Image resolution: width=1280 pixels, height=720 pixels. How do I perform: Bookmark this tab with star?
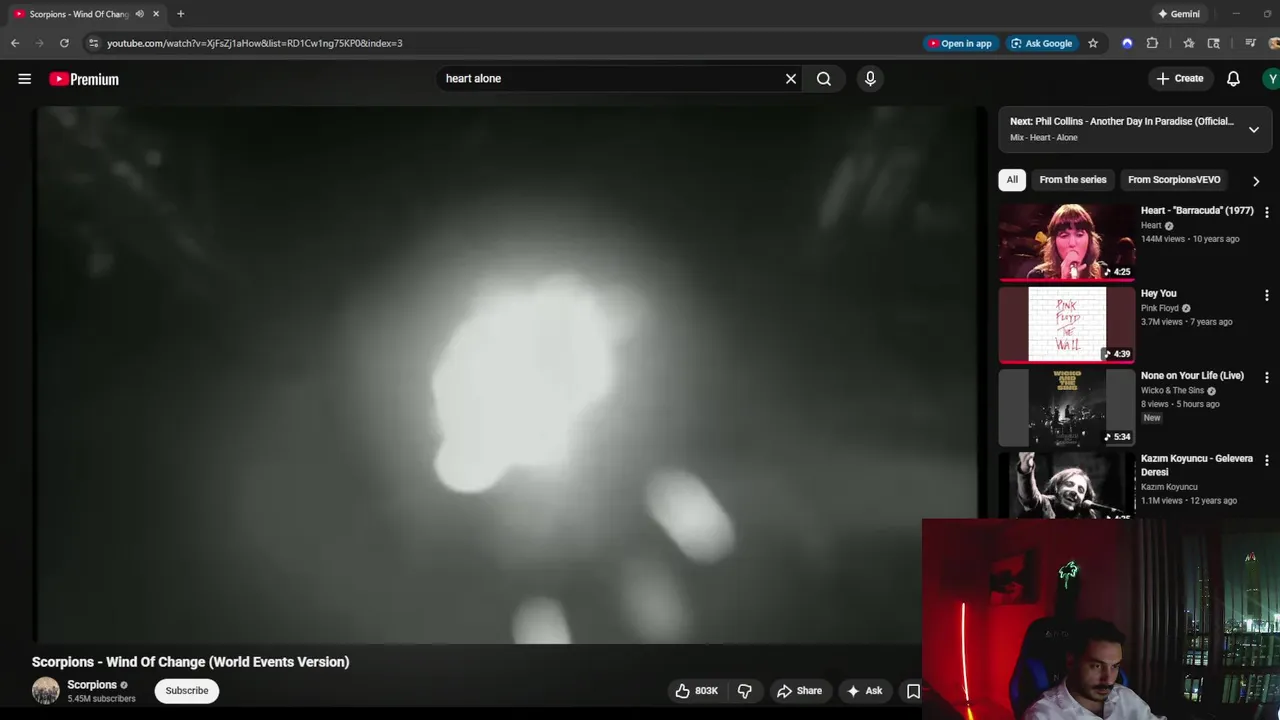(1093, 43)
